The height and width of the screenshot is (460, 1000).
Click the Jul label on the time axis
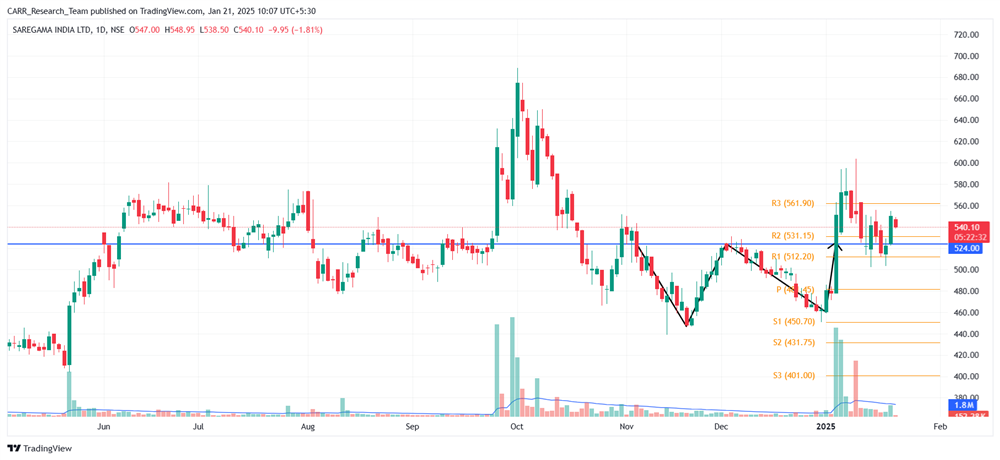tap(199, 425)
